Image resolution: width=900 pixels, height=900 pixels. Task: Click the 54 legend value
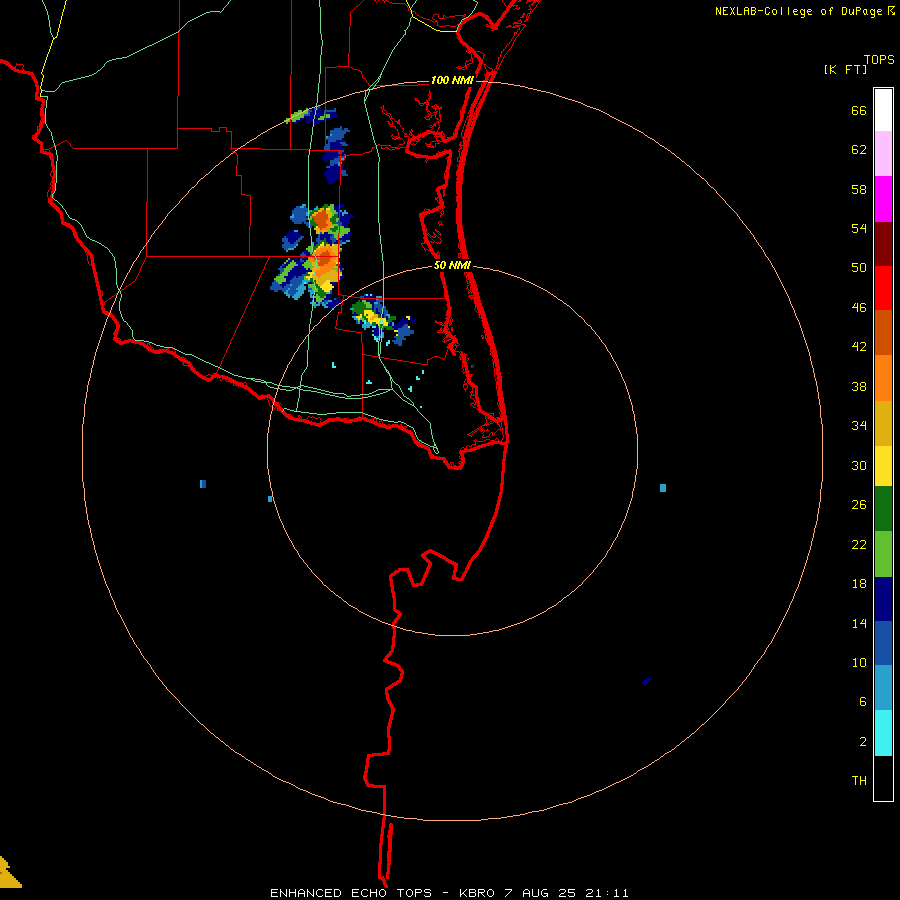click(859, 228)
